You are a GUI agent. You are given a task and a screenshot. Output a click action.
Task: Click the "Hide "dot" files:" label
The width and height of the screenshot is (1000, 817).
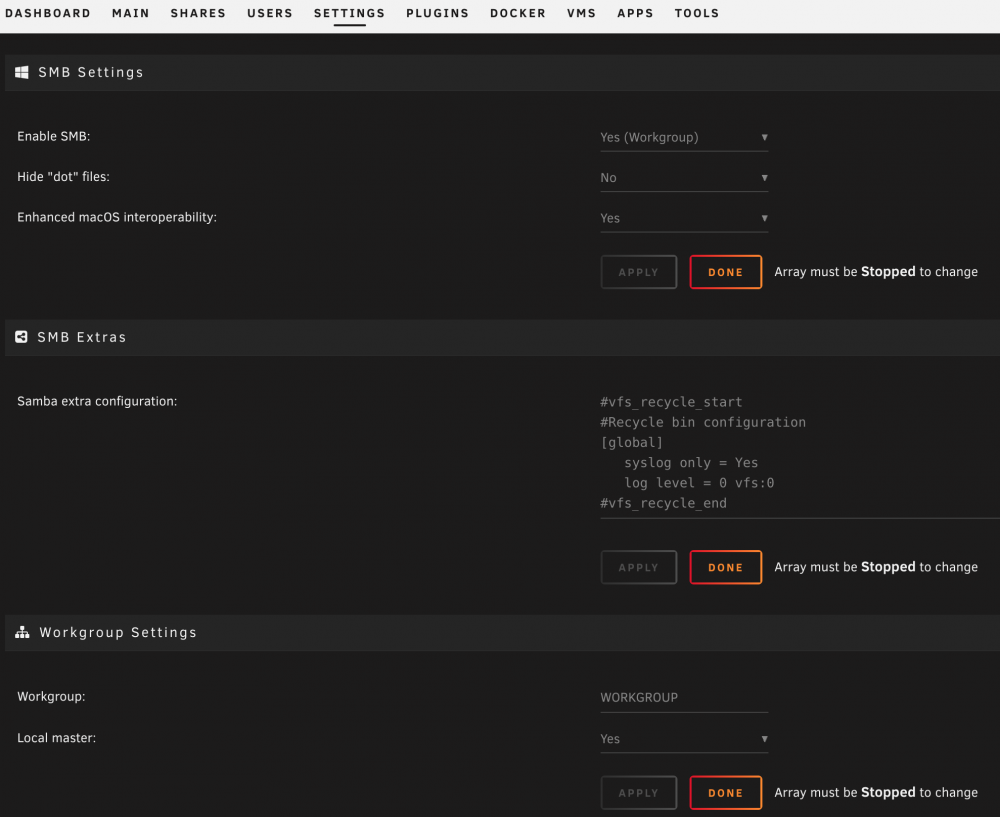tap(63, 177)
